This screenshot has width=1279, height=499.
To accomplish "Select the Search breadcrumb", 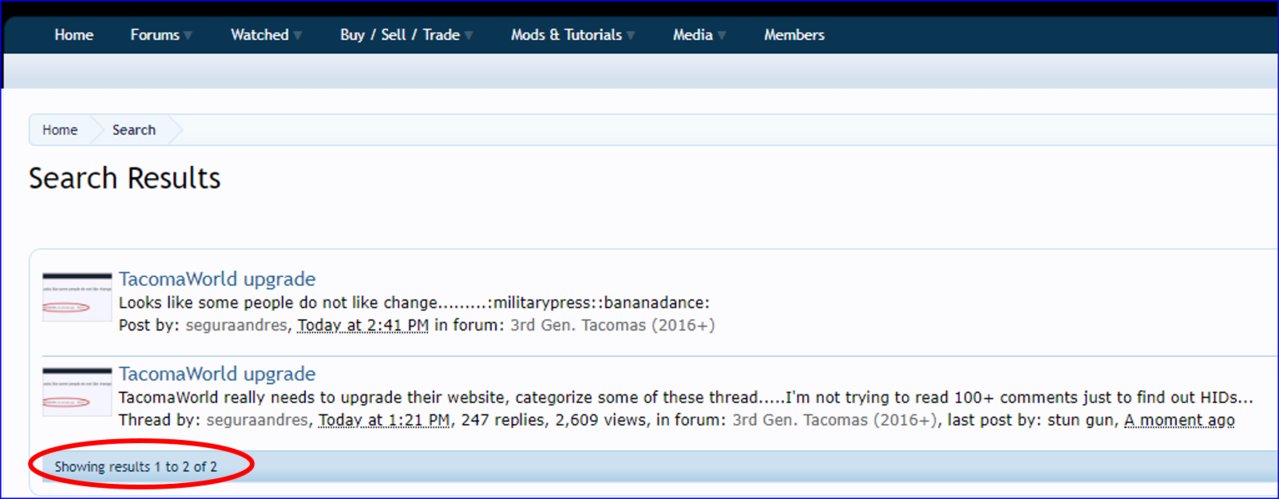I will 134,130.
